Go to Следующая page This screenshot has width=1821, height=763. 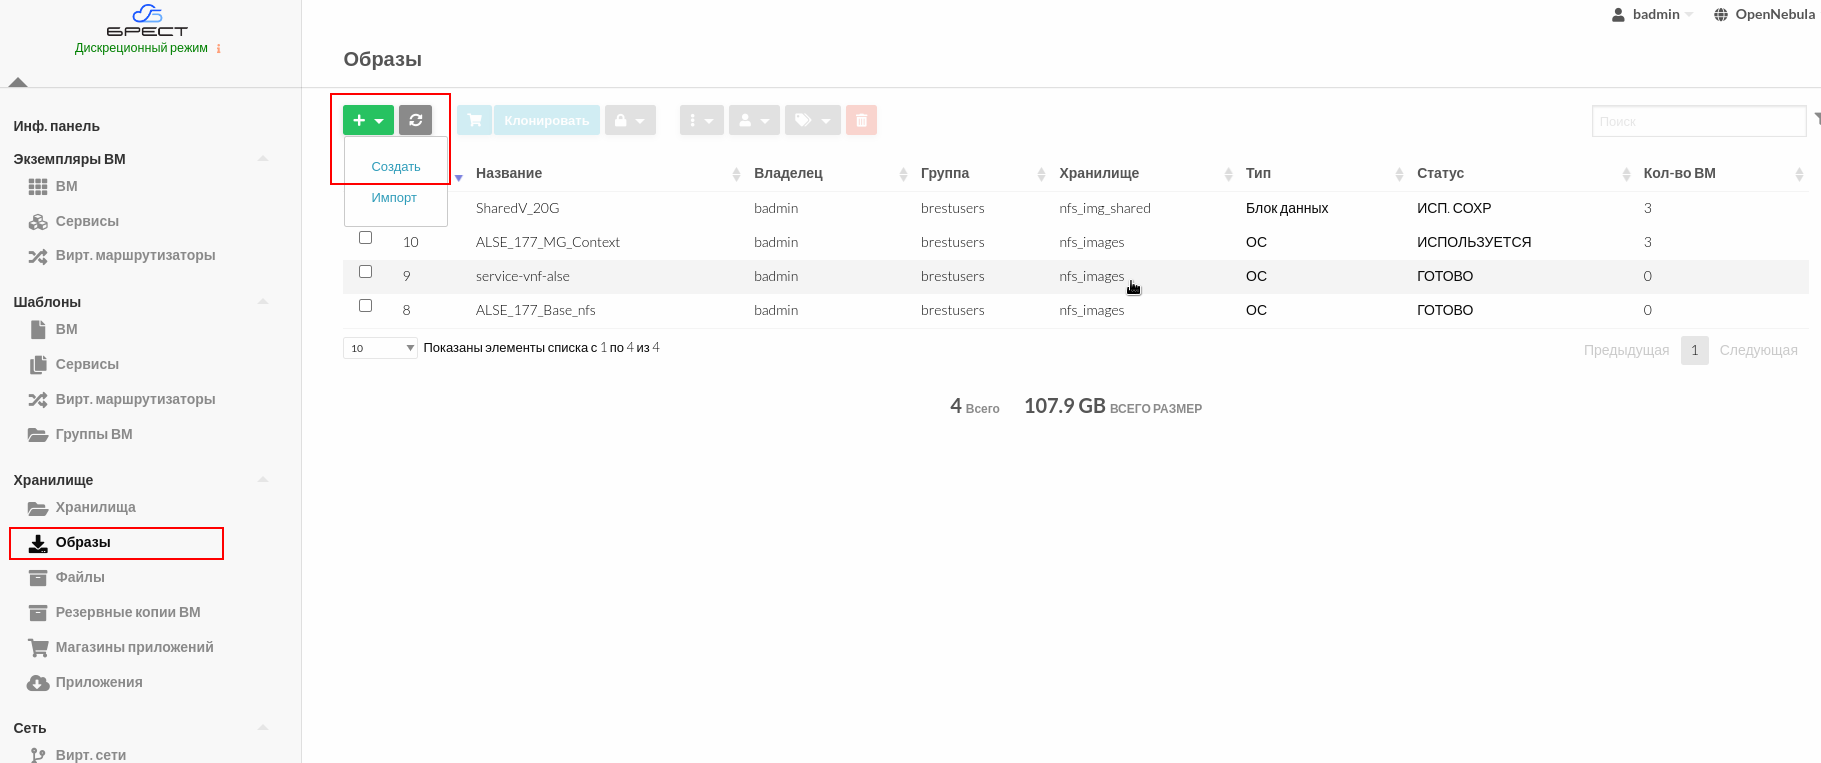[1758, 350]
